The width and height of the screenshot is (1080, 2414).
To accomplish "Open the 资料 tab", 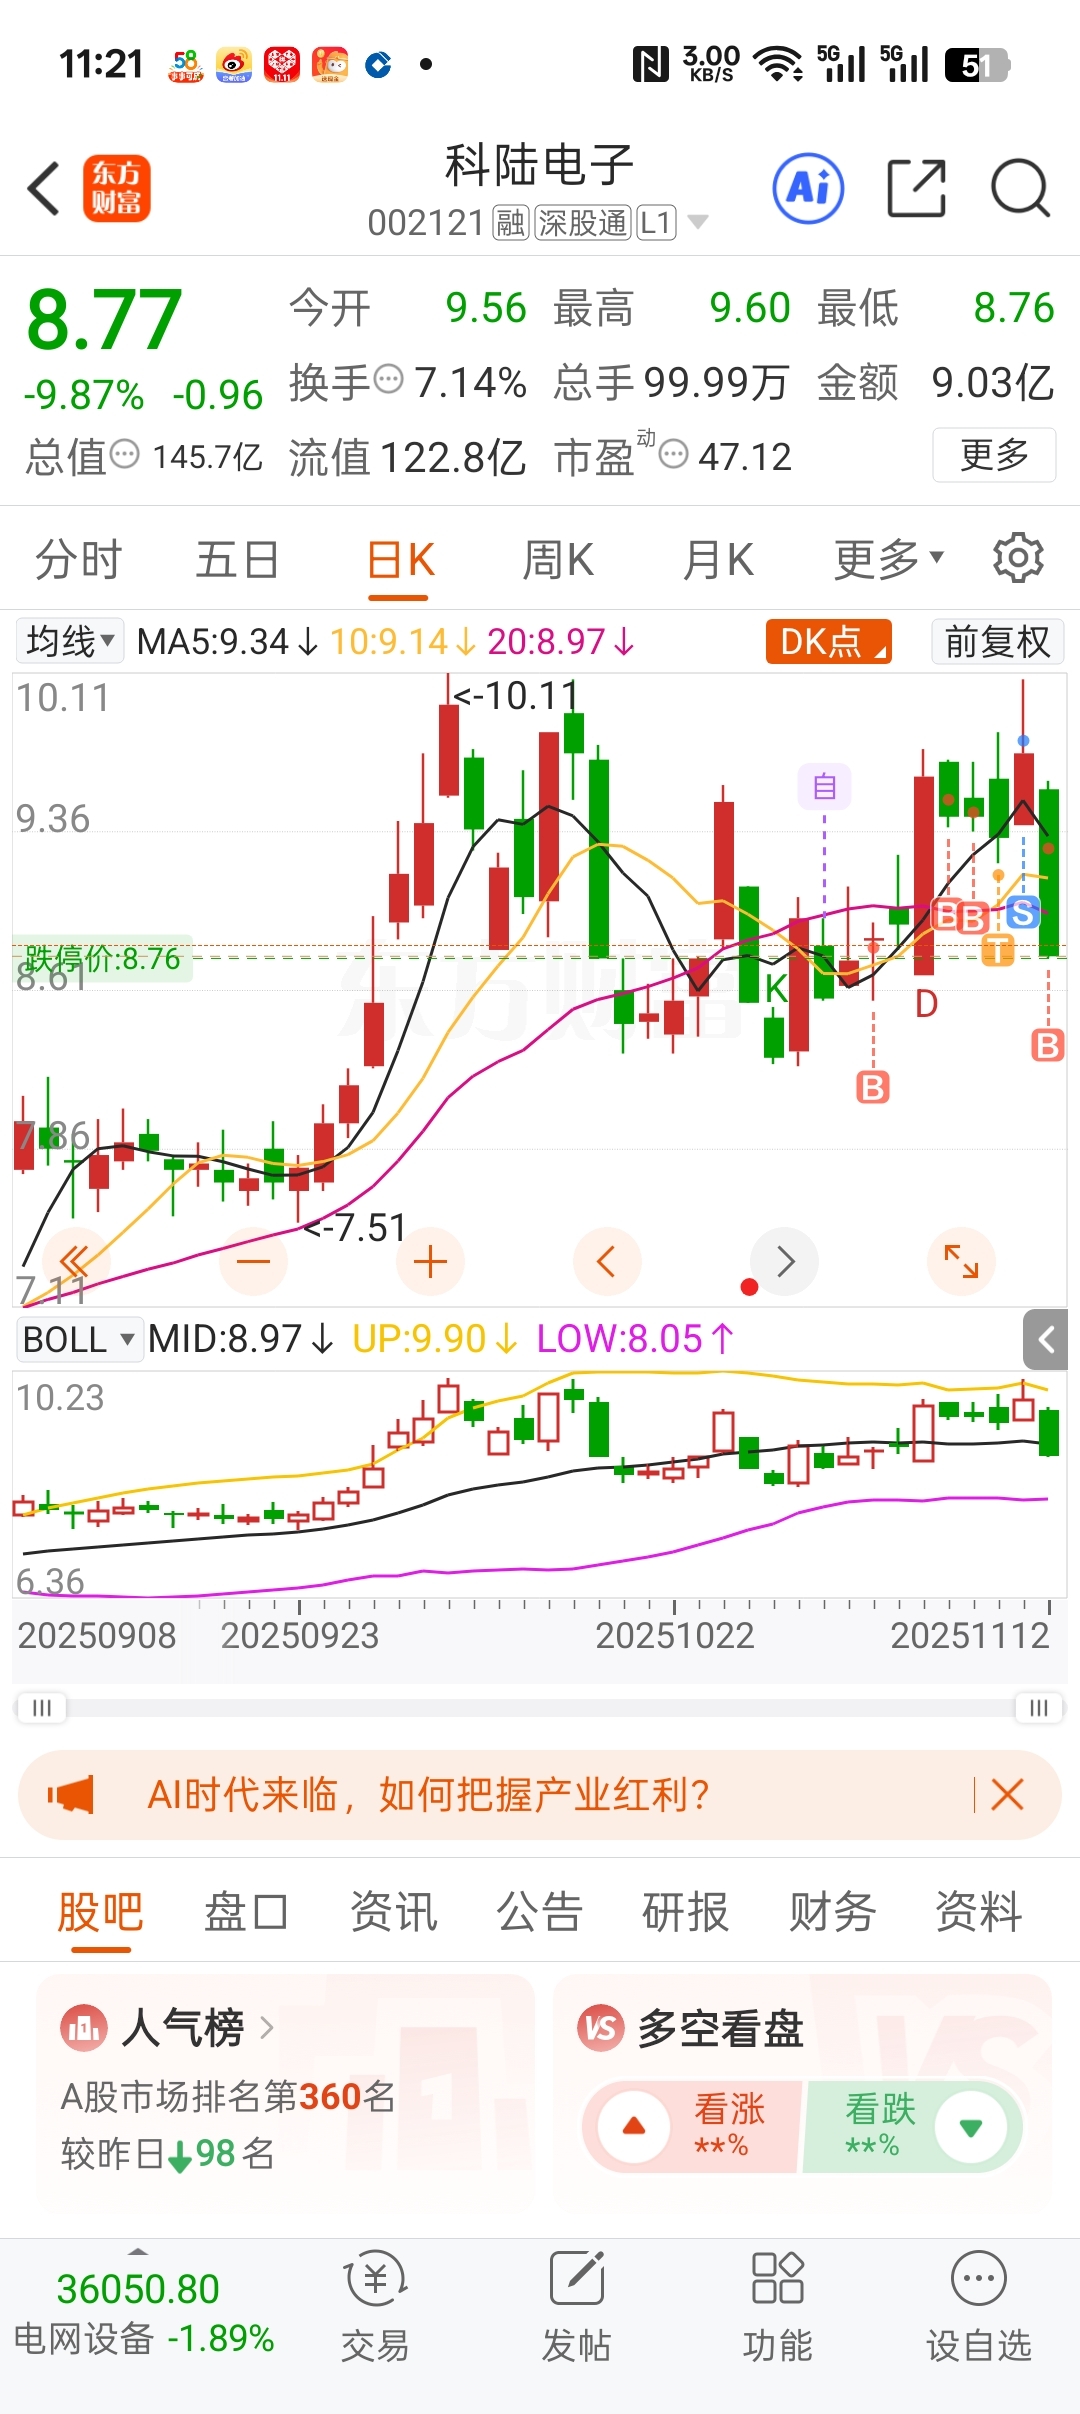I will pos(978,1911).
